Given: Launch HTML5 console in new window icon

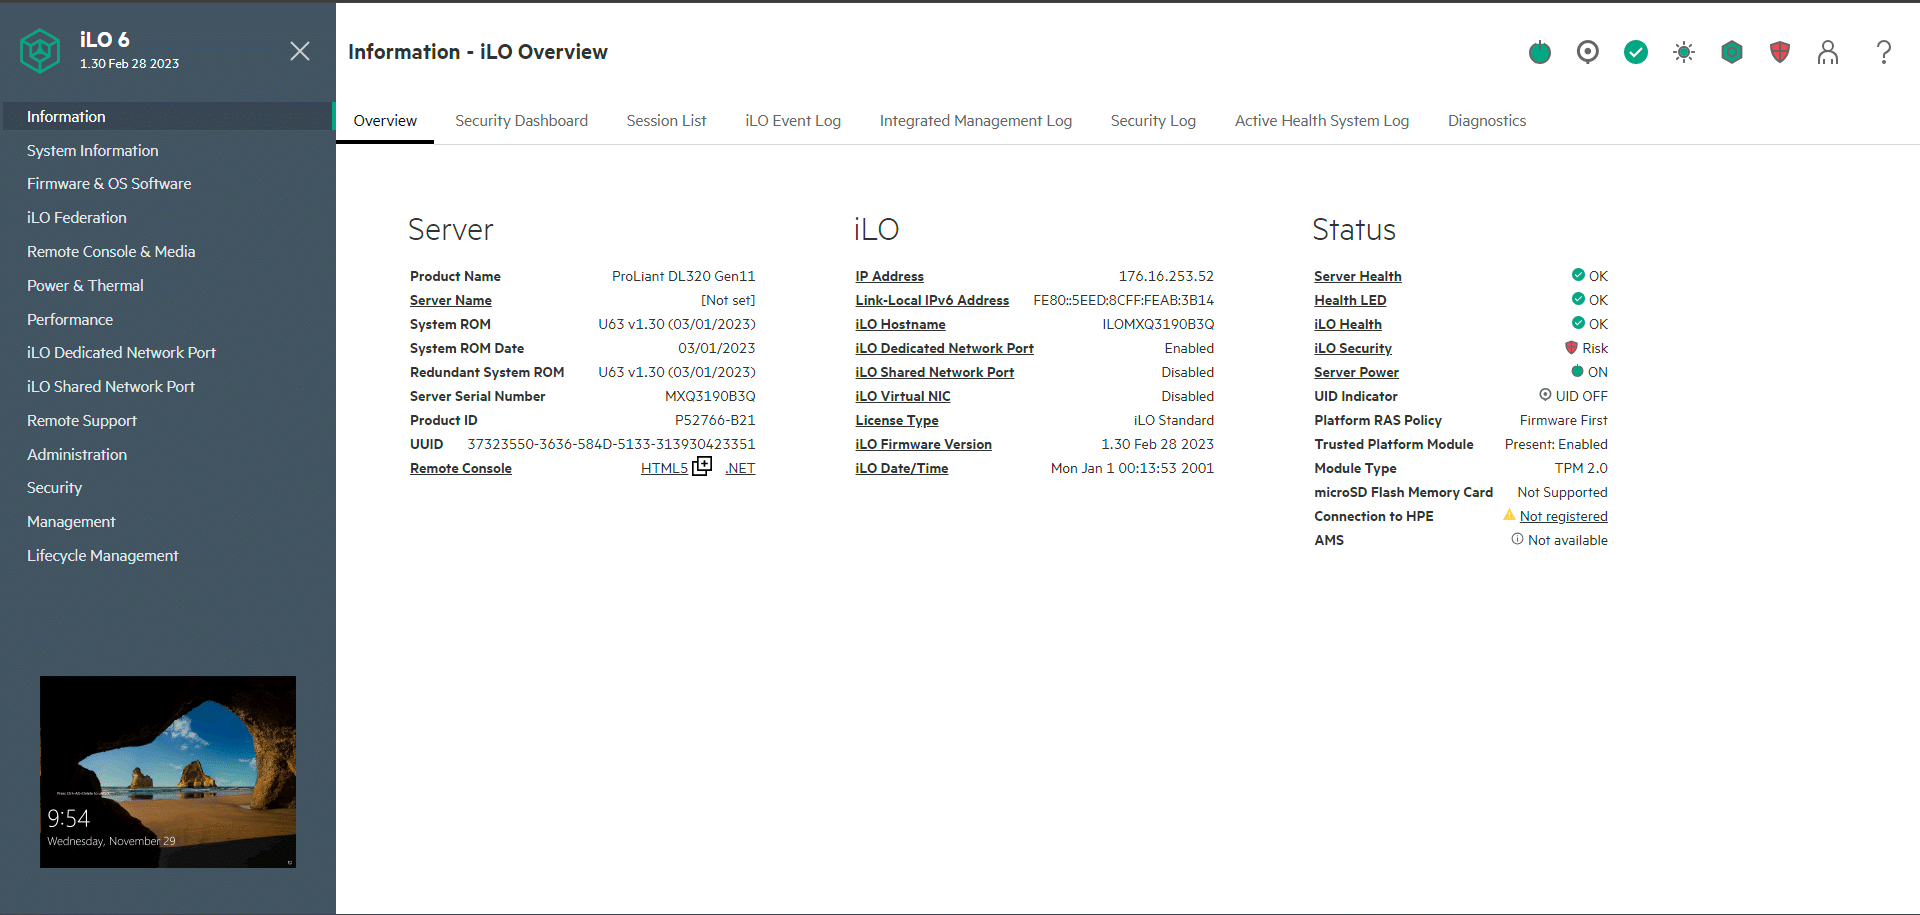Looking at the screenshot, I should click(702, 466).
